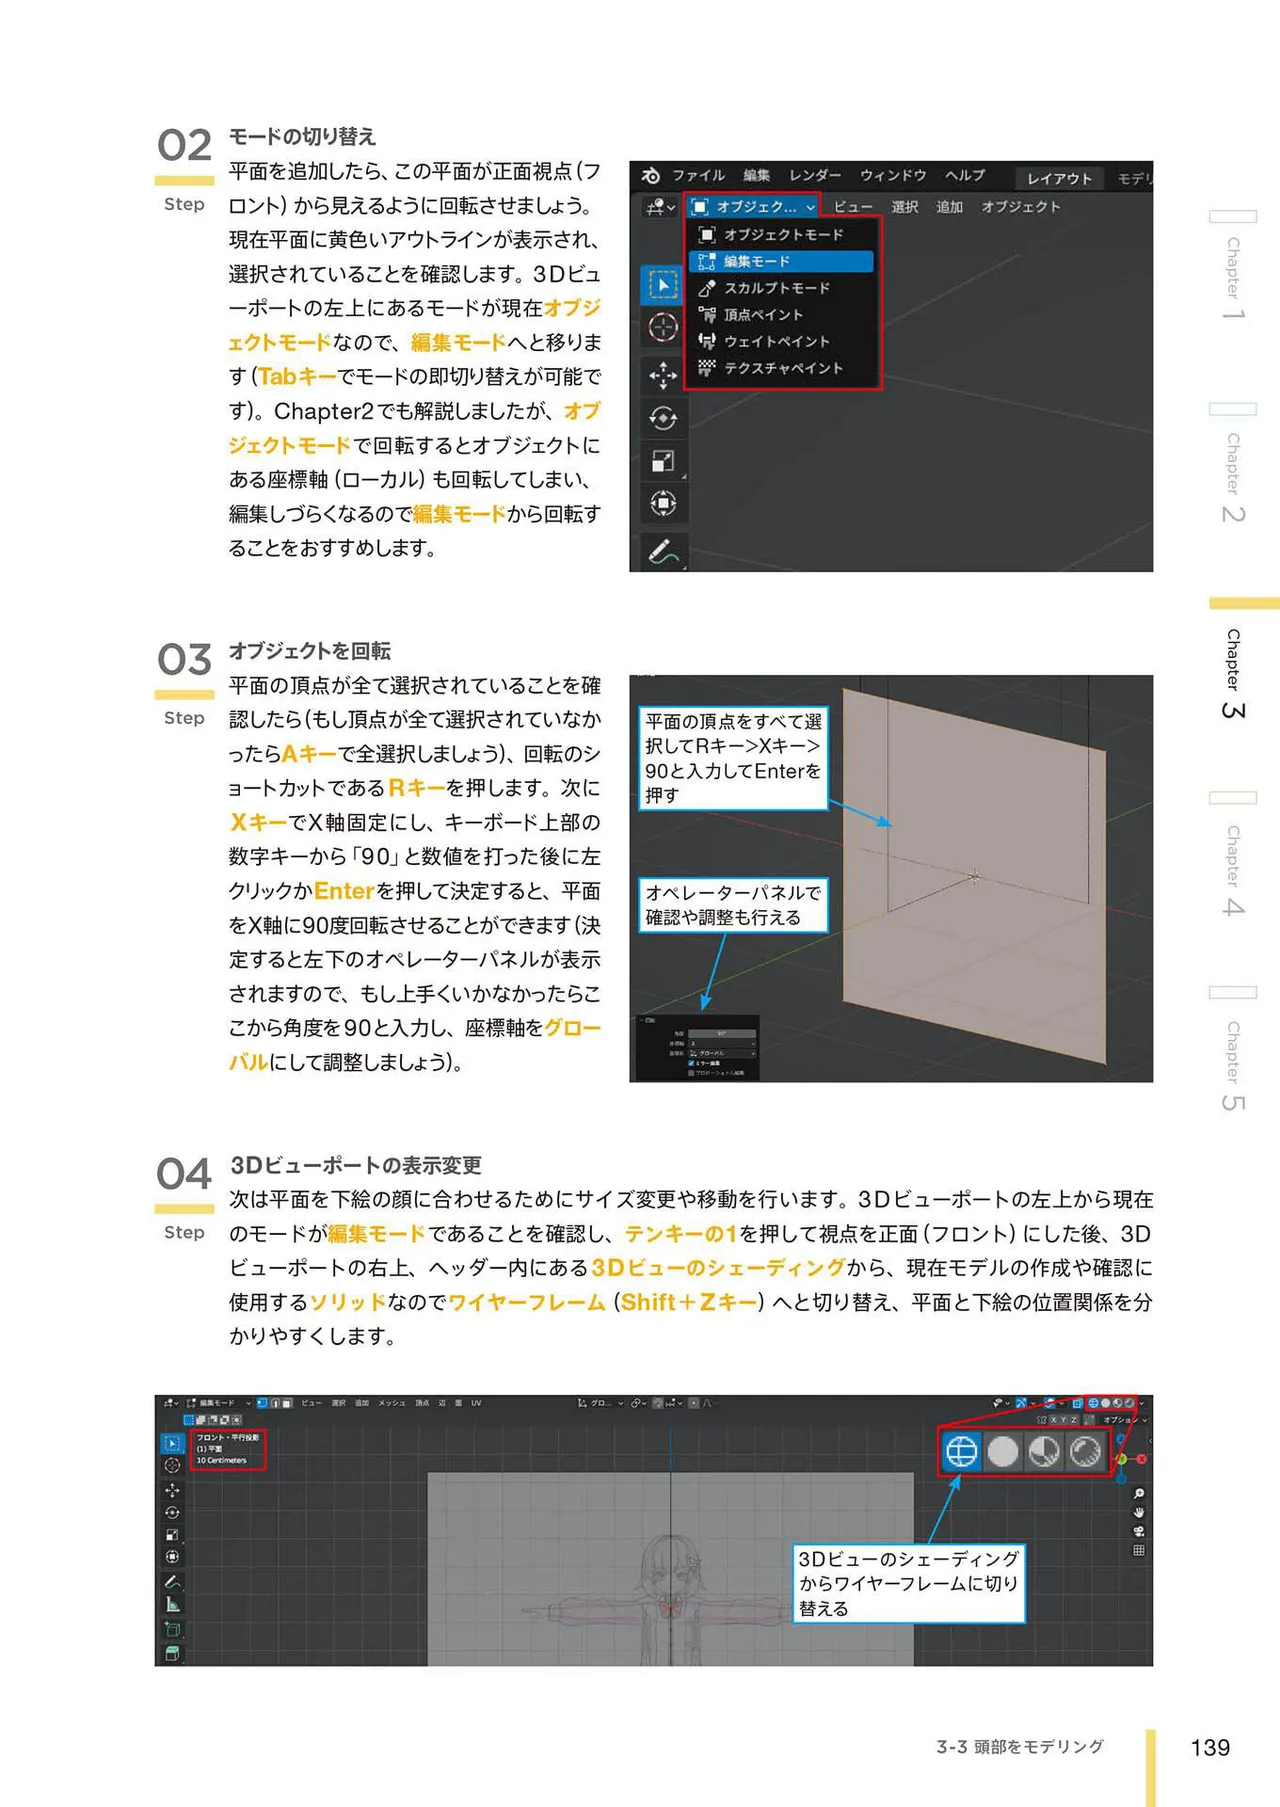This screenshot has height=1807, width=1280.
Task: Open the ファイル menu
Action: point(698,176)
